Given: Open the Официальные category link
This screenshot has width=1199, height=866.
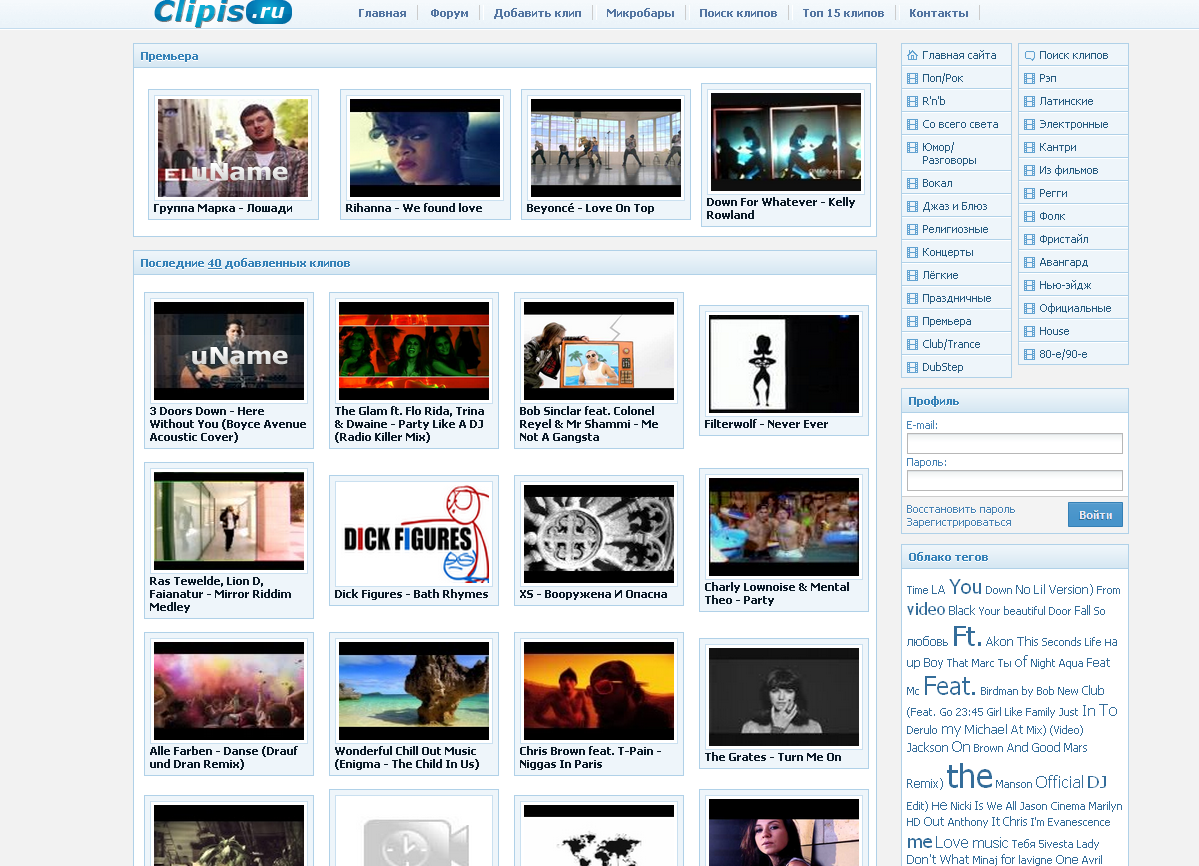Looking at the screenshot, I should (1075, 308).
